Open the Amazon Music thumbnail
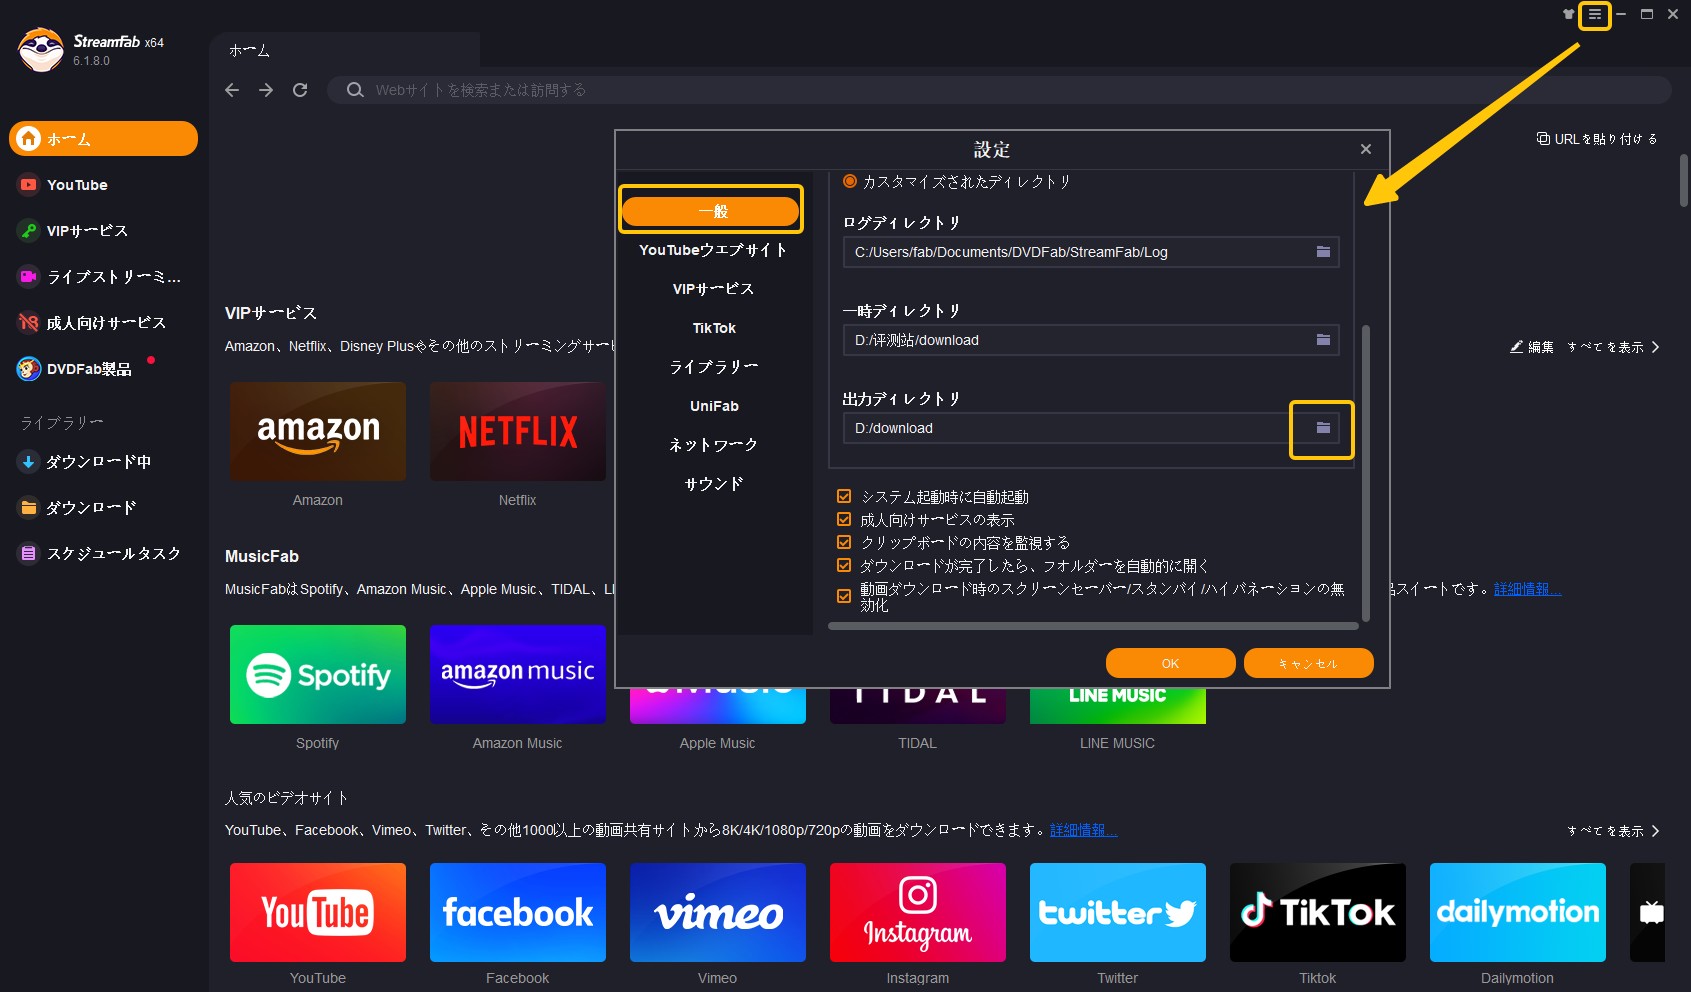This screenshot has height=992, width=1691. [518, 675]
